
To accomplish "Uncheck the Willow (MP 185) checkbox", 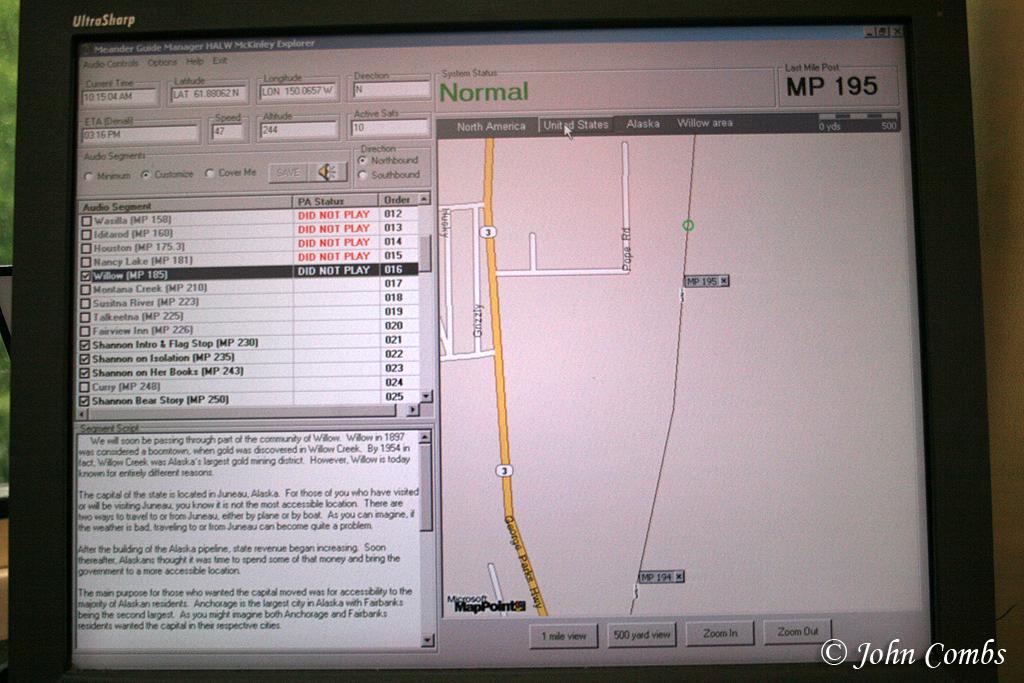I will pos(86,276).
